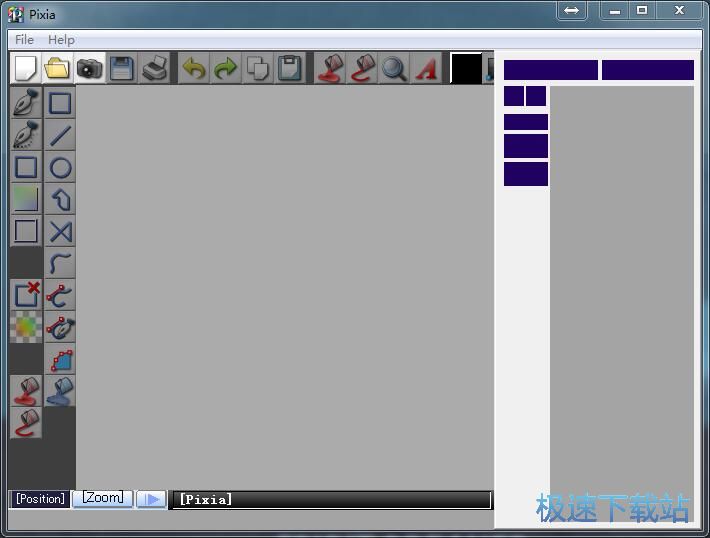Undo with the yellow arrow

point(194,68)
